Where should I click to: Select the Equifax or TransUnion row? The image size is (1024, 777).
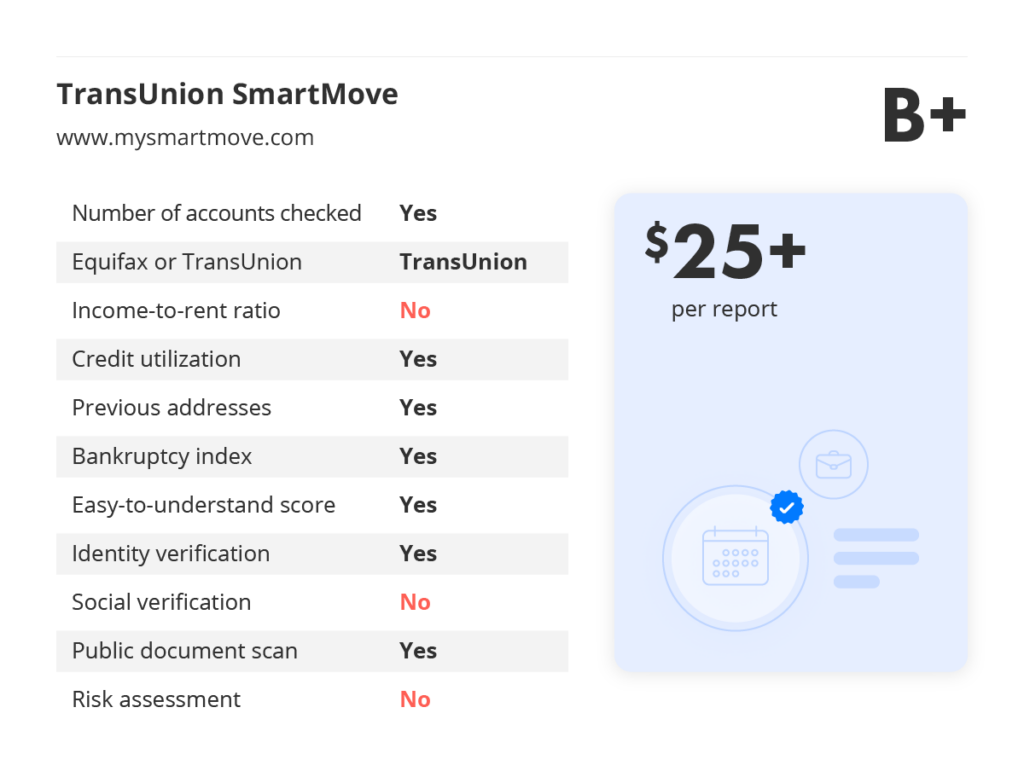[x=312, y=262]
